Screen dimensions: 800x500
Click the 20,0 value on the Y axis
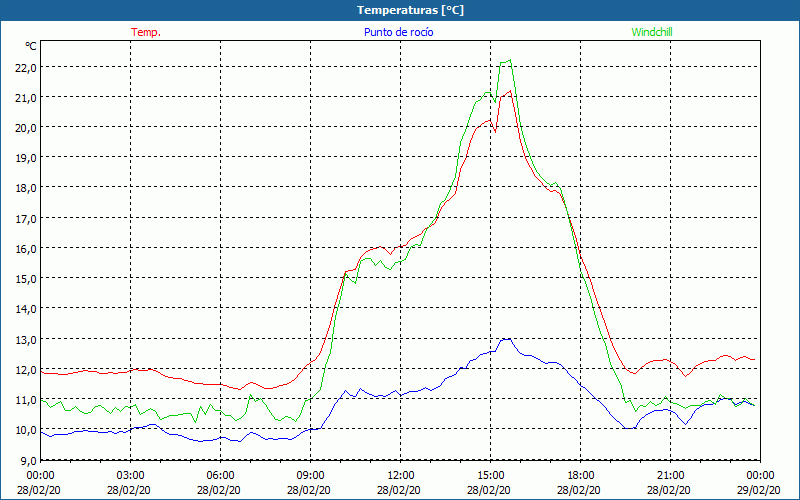click(26, 128)
